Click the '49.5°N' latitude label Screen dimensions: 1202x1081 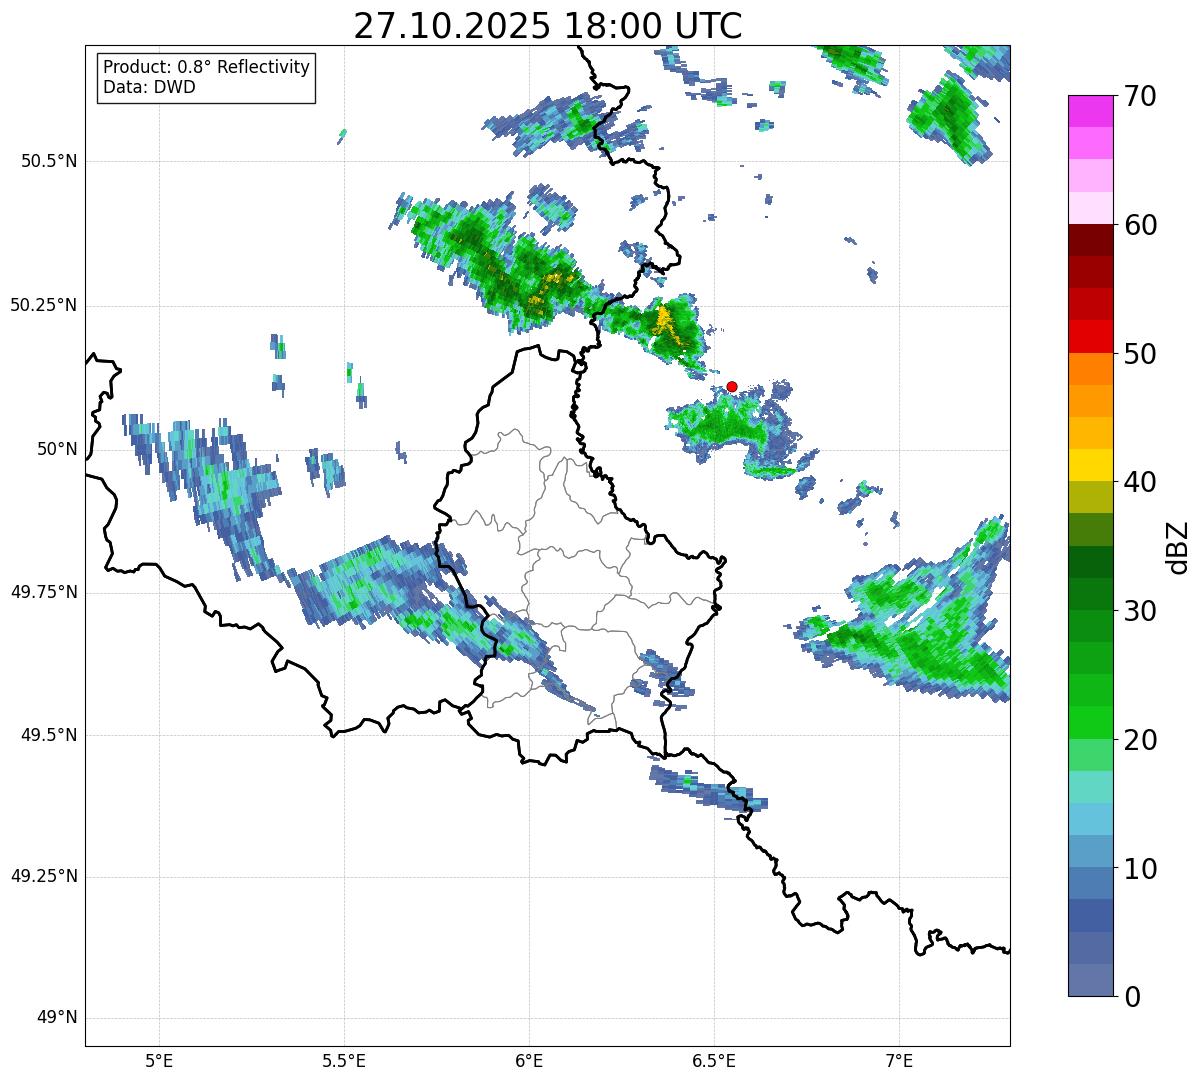click(x=49, y=735)
